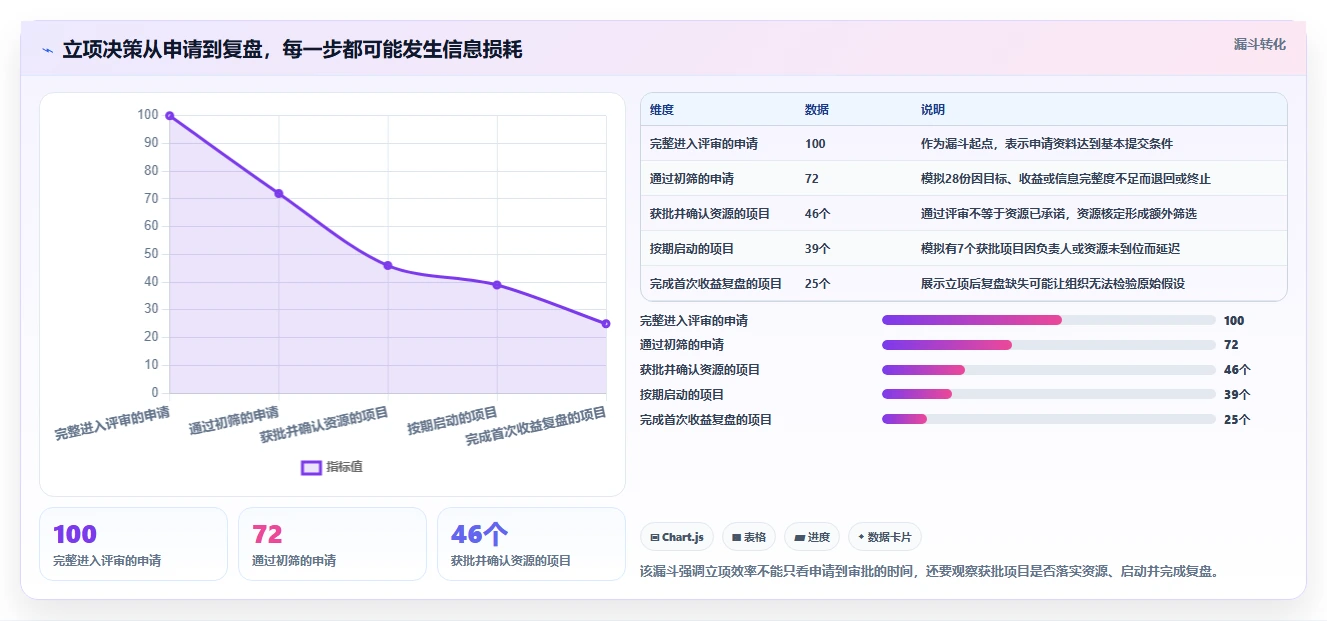
Task: Click footer note starting 该漏斗强调立项效率
Action: 929,572
